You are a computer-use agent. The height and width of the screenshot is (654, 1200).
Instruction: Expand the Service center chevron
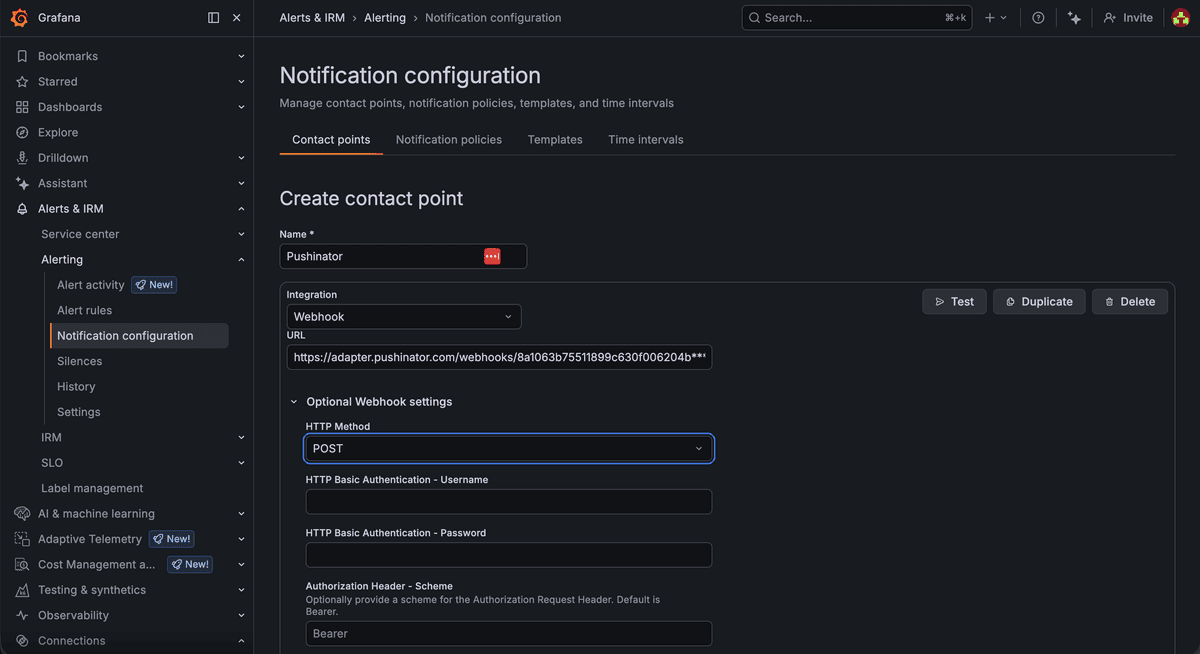241,234
